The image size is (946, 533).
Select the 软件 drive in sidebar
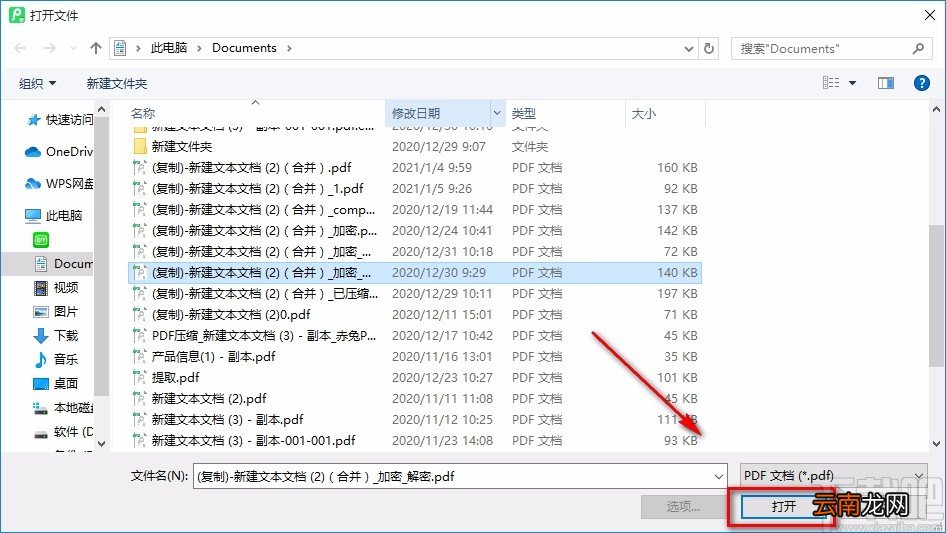63,432
